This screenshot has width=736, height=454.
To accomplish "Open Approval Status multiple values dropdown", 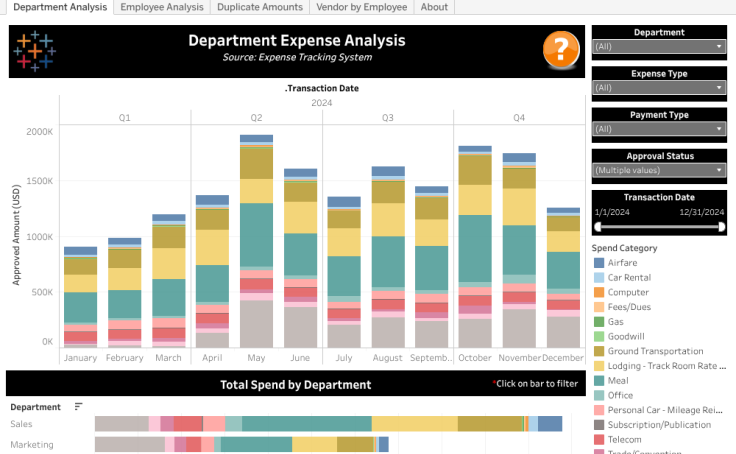I will (658, 170).
